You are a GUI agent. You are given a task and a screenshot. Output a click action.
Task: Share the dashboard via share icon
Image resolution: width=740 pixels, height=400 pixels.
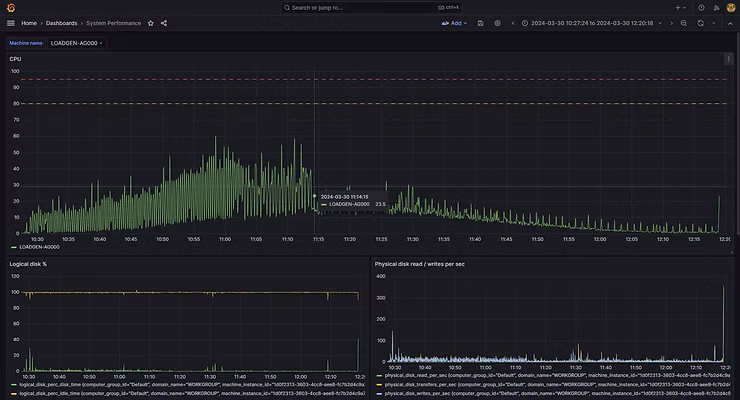pyautogui.click(x=164, y=23)
